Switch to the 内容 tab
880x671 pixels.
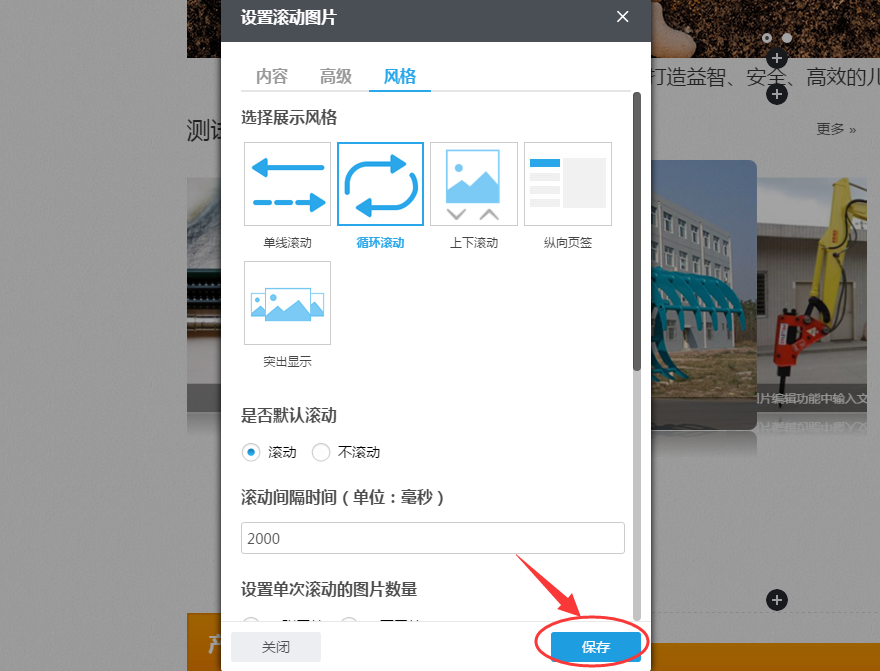271,76
